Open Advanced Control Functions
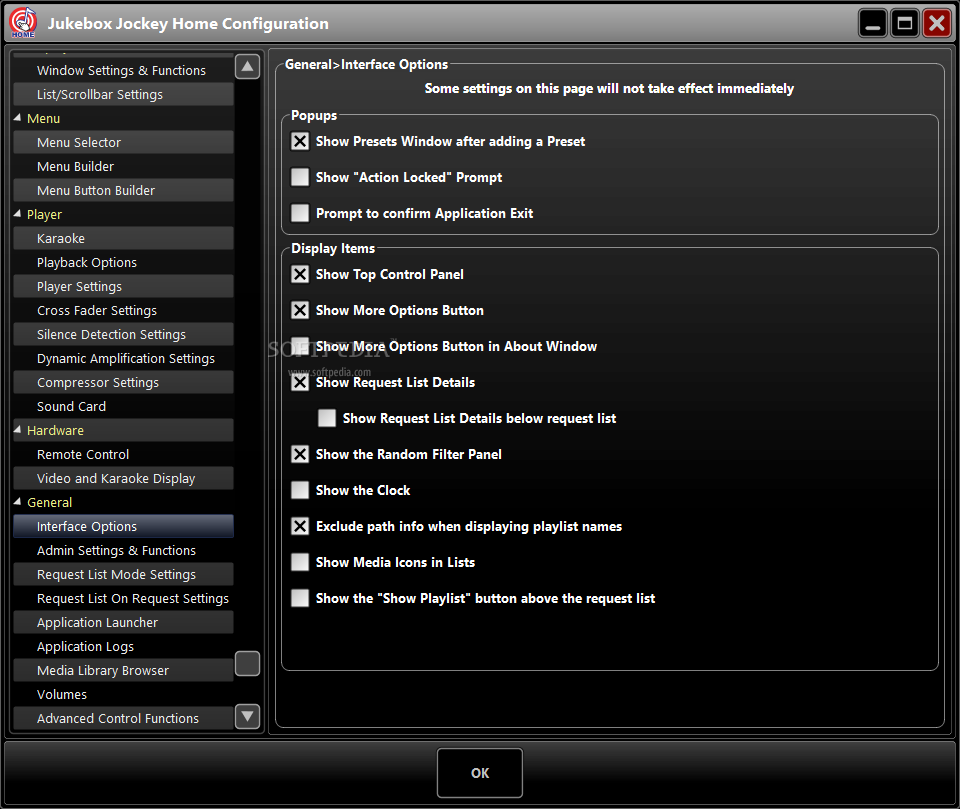 (x=123, y=718)
